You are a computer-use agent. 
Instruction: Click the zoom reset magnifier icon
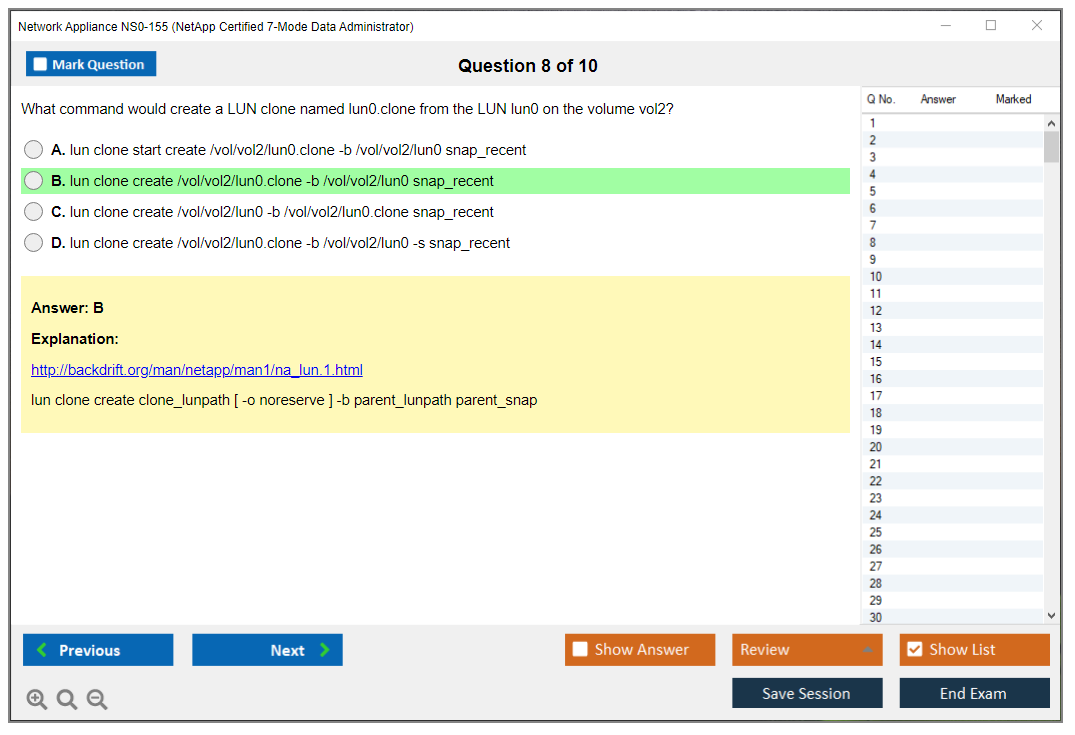click(67, 700)
